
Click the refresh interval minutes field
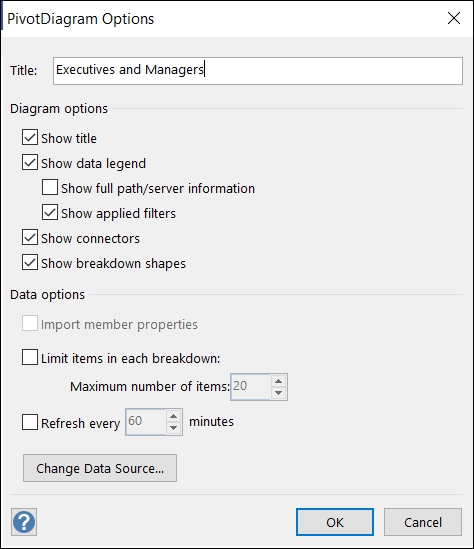146,422
